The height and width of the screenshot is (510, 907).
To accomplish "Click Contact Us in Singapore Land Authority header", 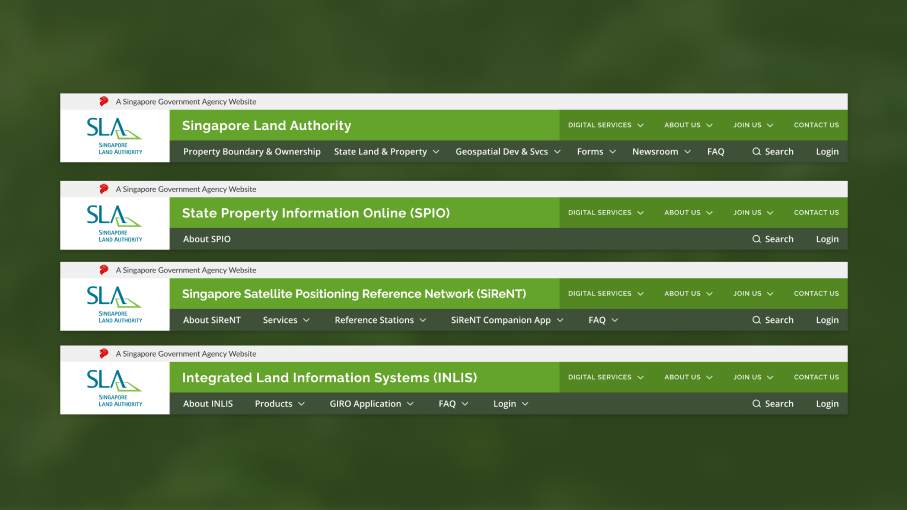I will [816, 125].
